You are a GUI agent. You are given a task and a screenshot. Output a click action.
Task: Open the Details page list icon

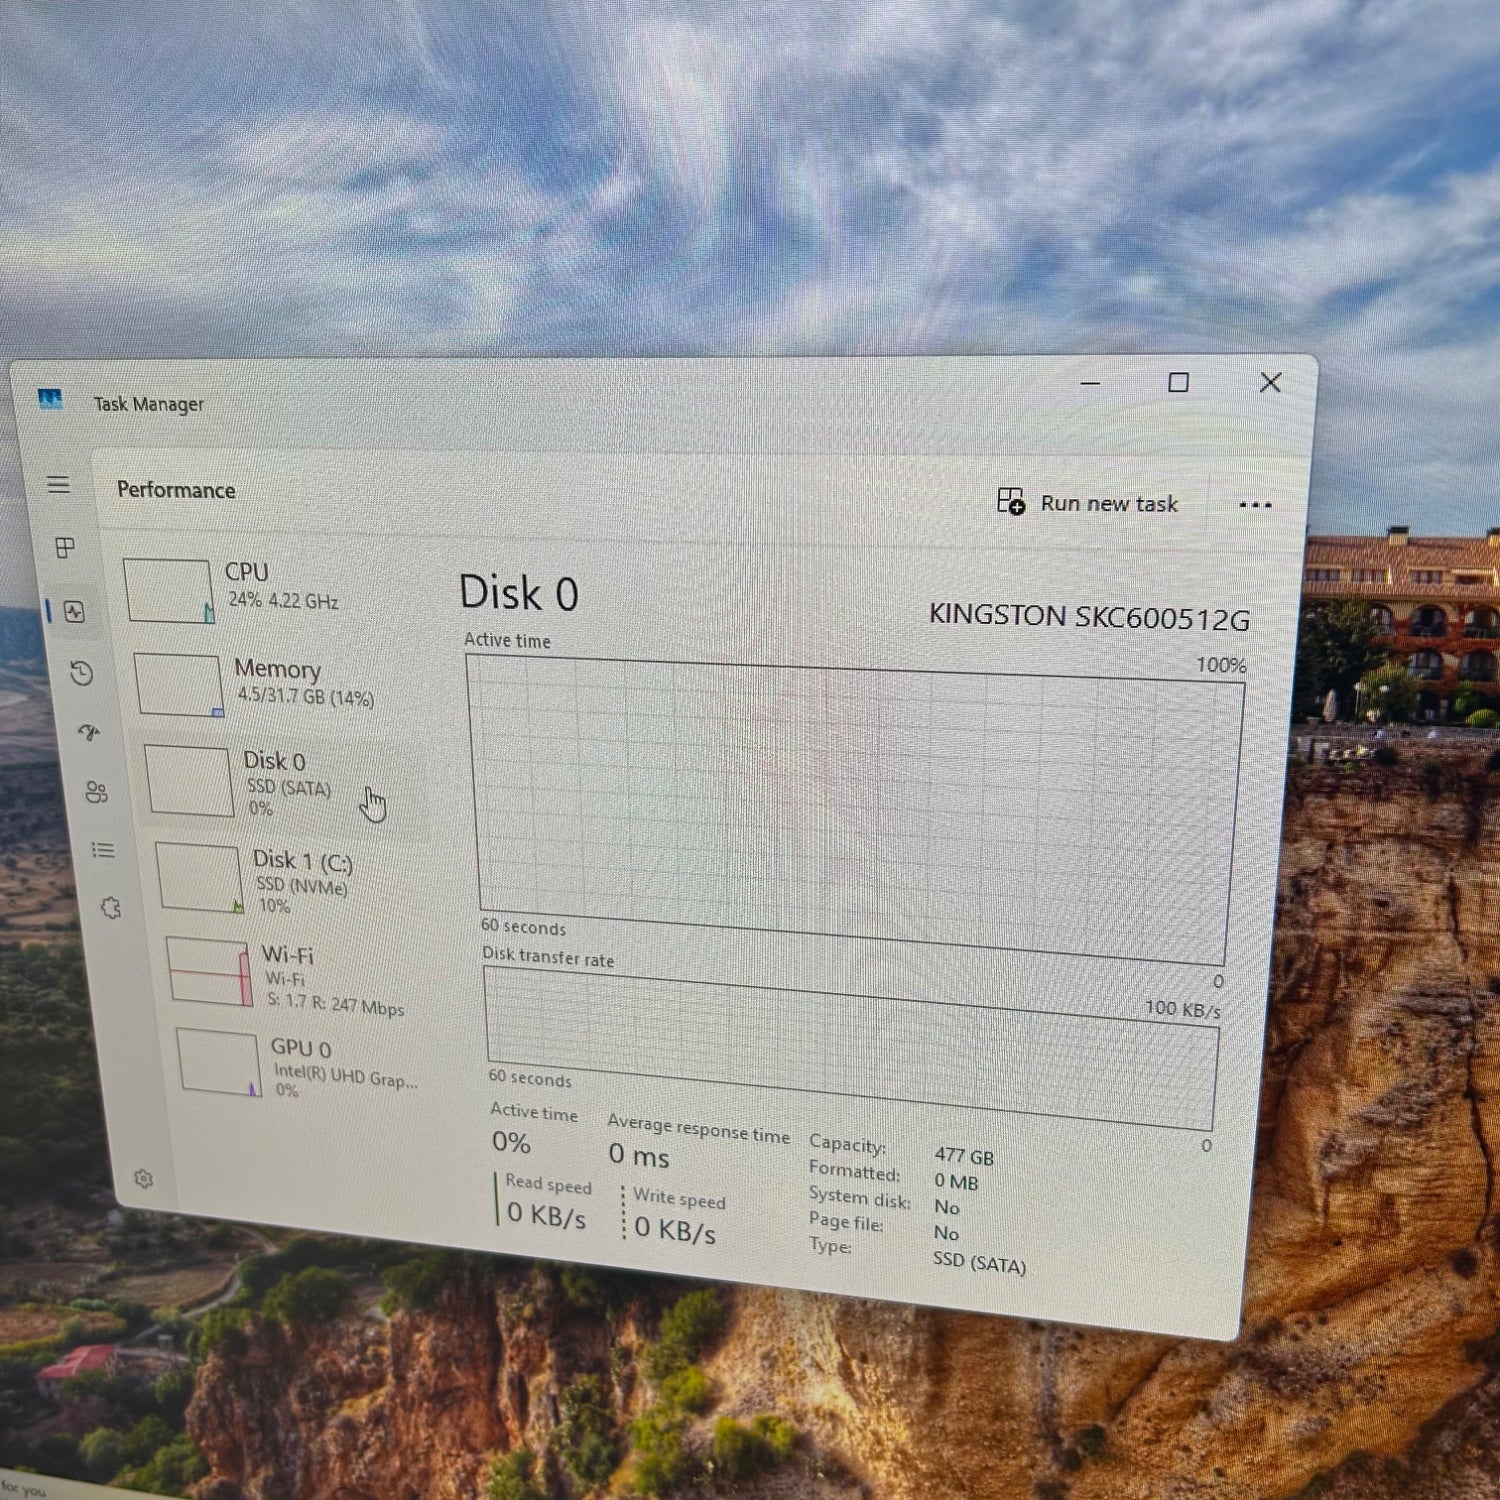(103, 850)
